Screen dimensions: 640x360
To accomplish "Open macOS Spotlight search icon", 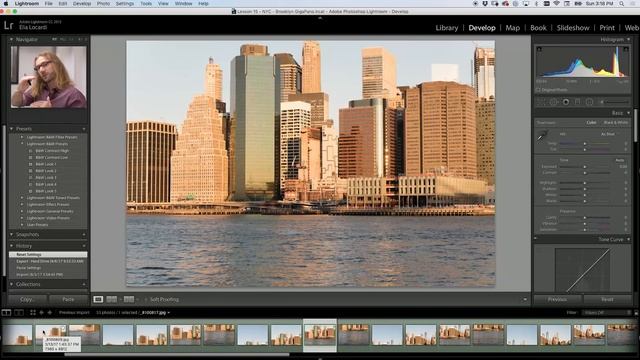I will (622, 4).
